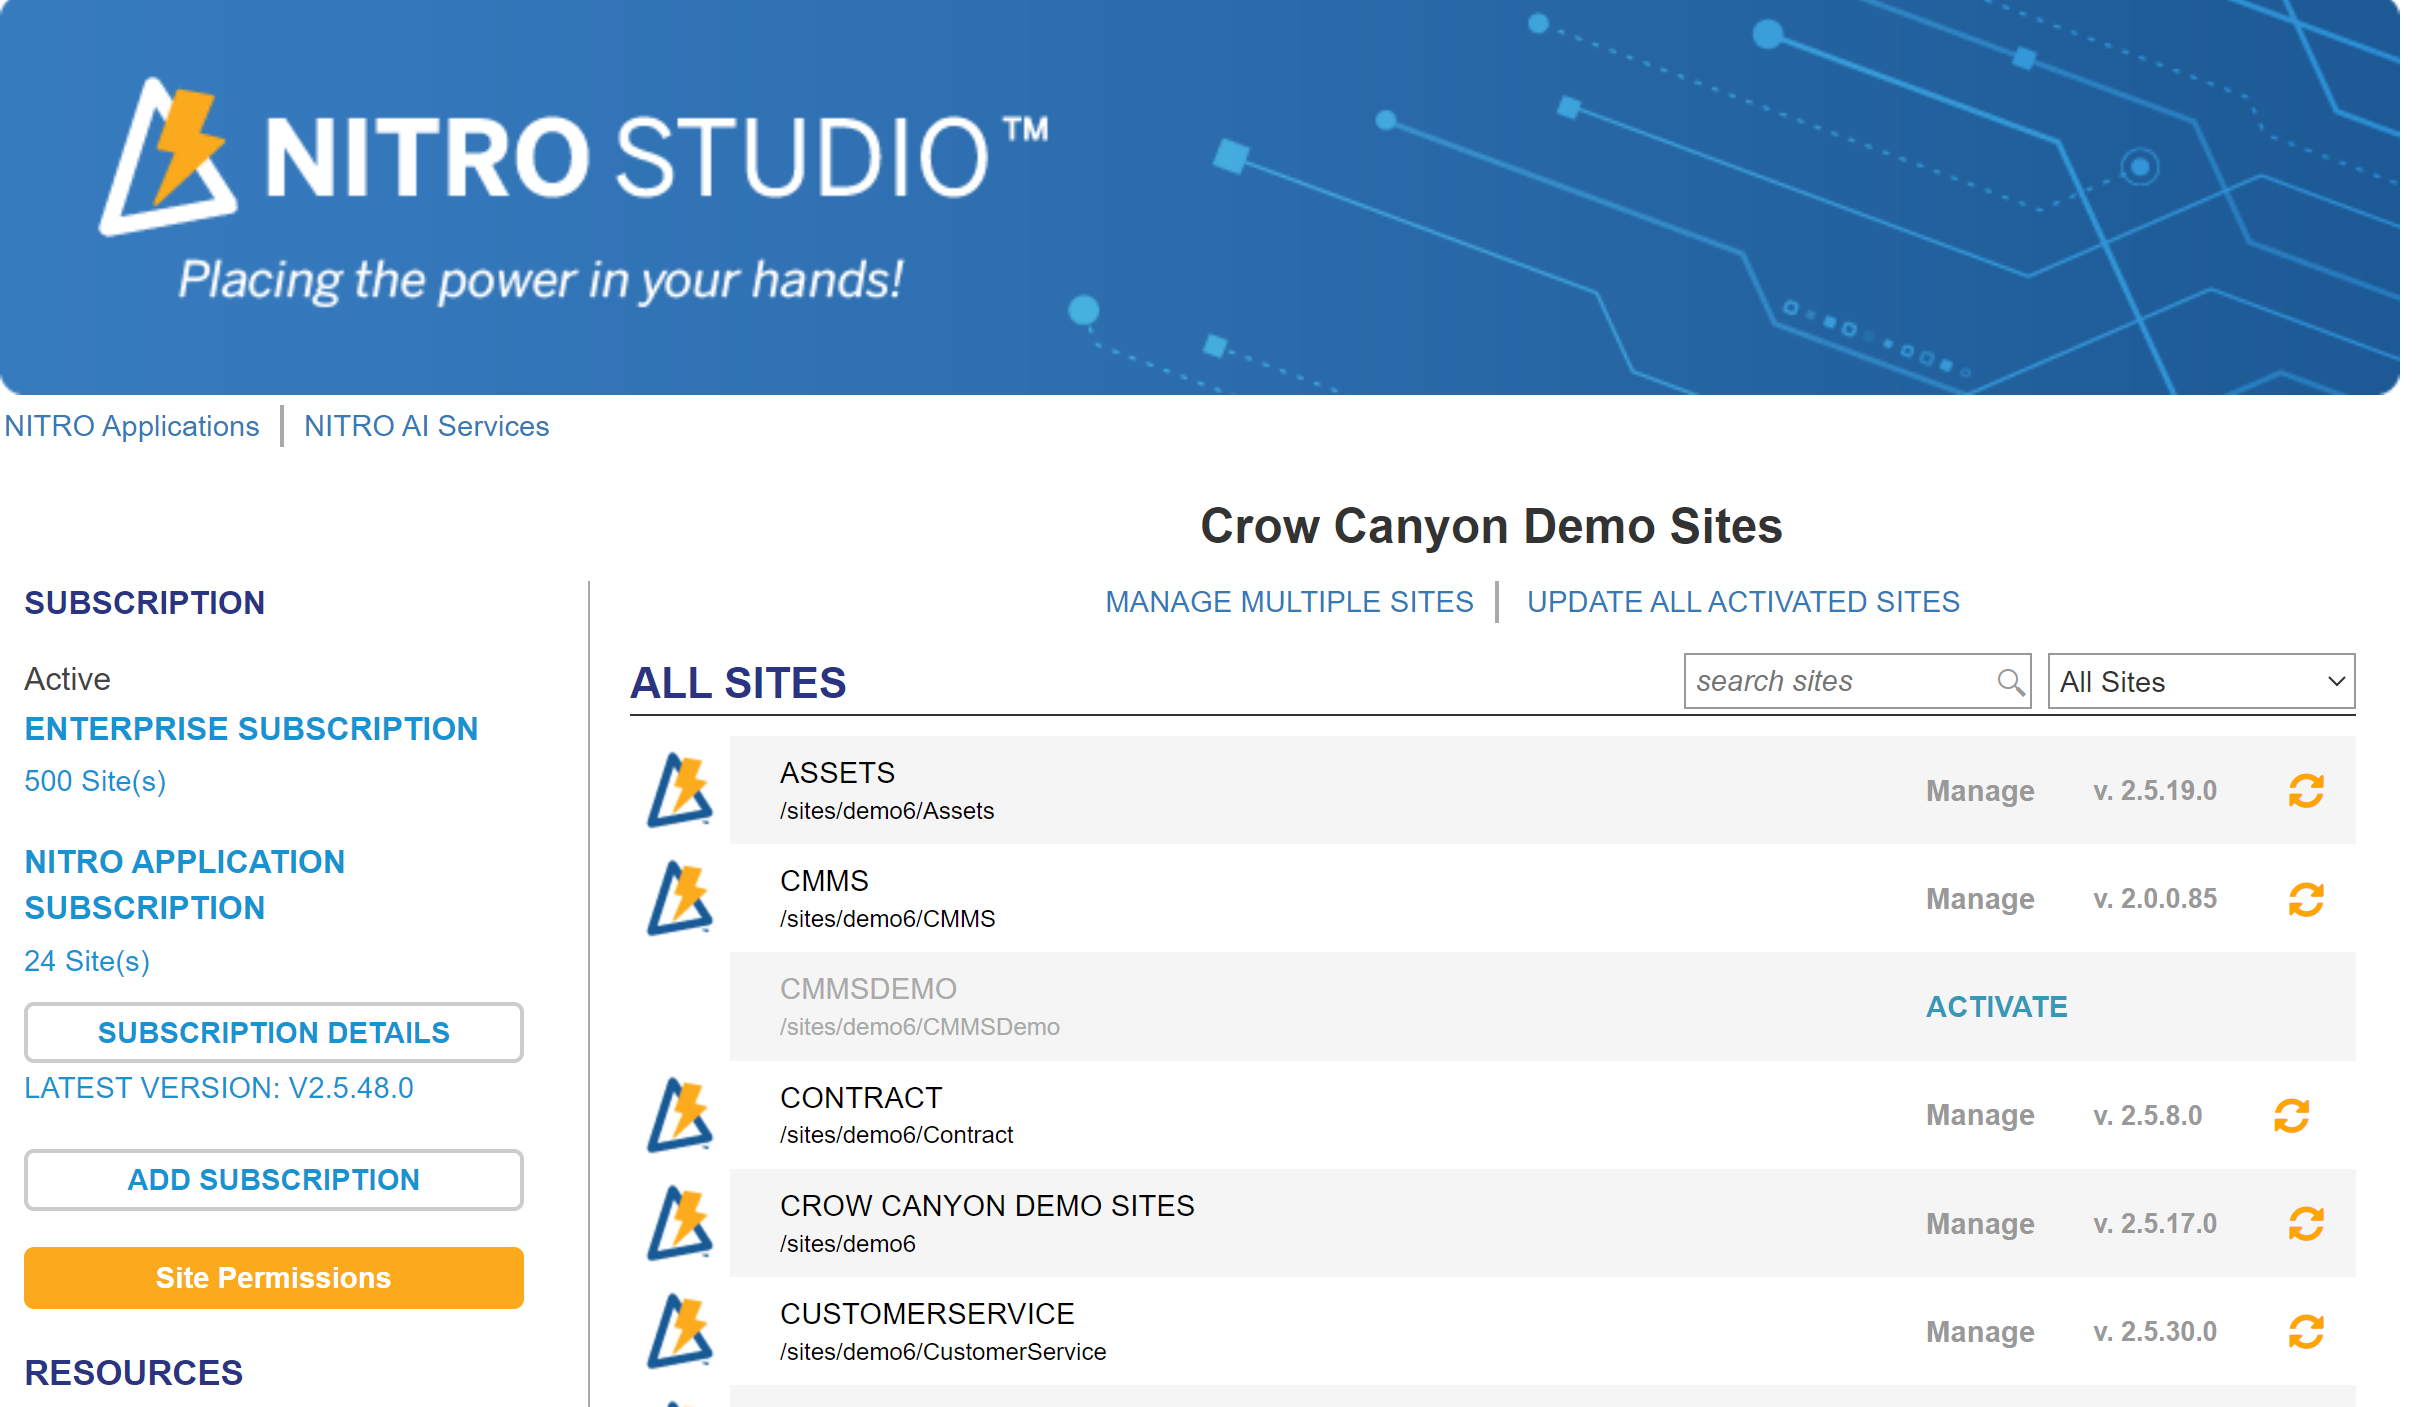Activate the CMMSDEMO site
Screen dimensions: 2434x1407
point(1997,1007)
